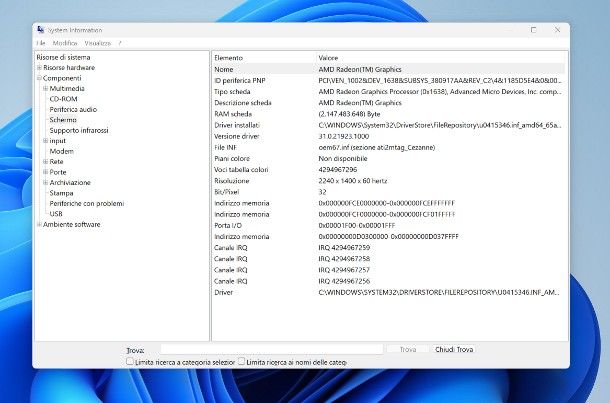Expand the Ambiente software node
Viewport: 610px width, 403px height.
click(39, 224)
